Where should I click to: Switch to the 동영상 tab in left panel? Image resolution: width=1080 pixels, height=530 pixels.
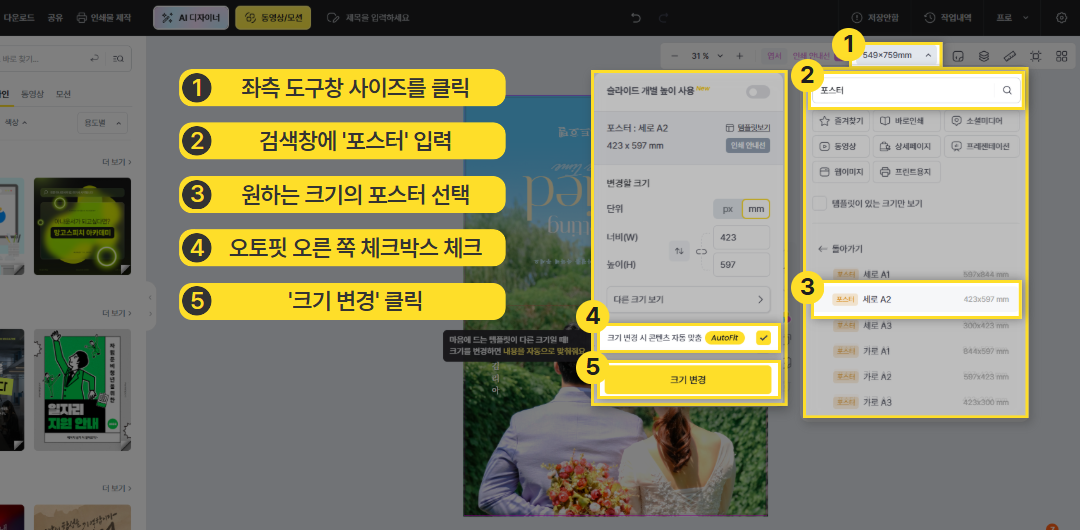pos(32,94)
